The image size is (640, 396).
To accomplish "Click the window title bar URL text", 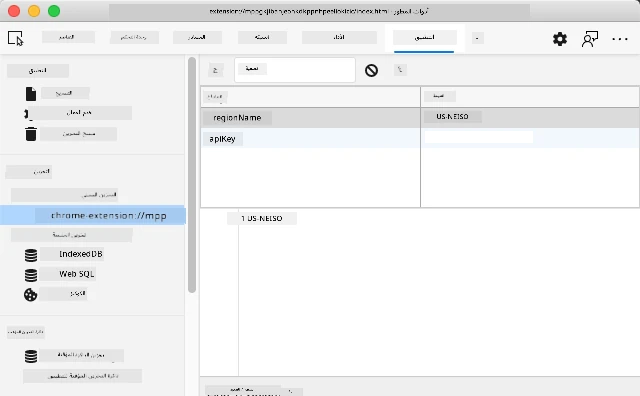I will coord(319,11).
